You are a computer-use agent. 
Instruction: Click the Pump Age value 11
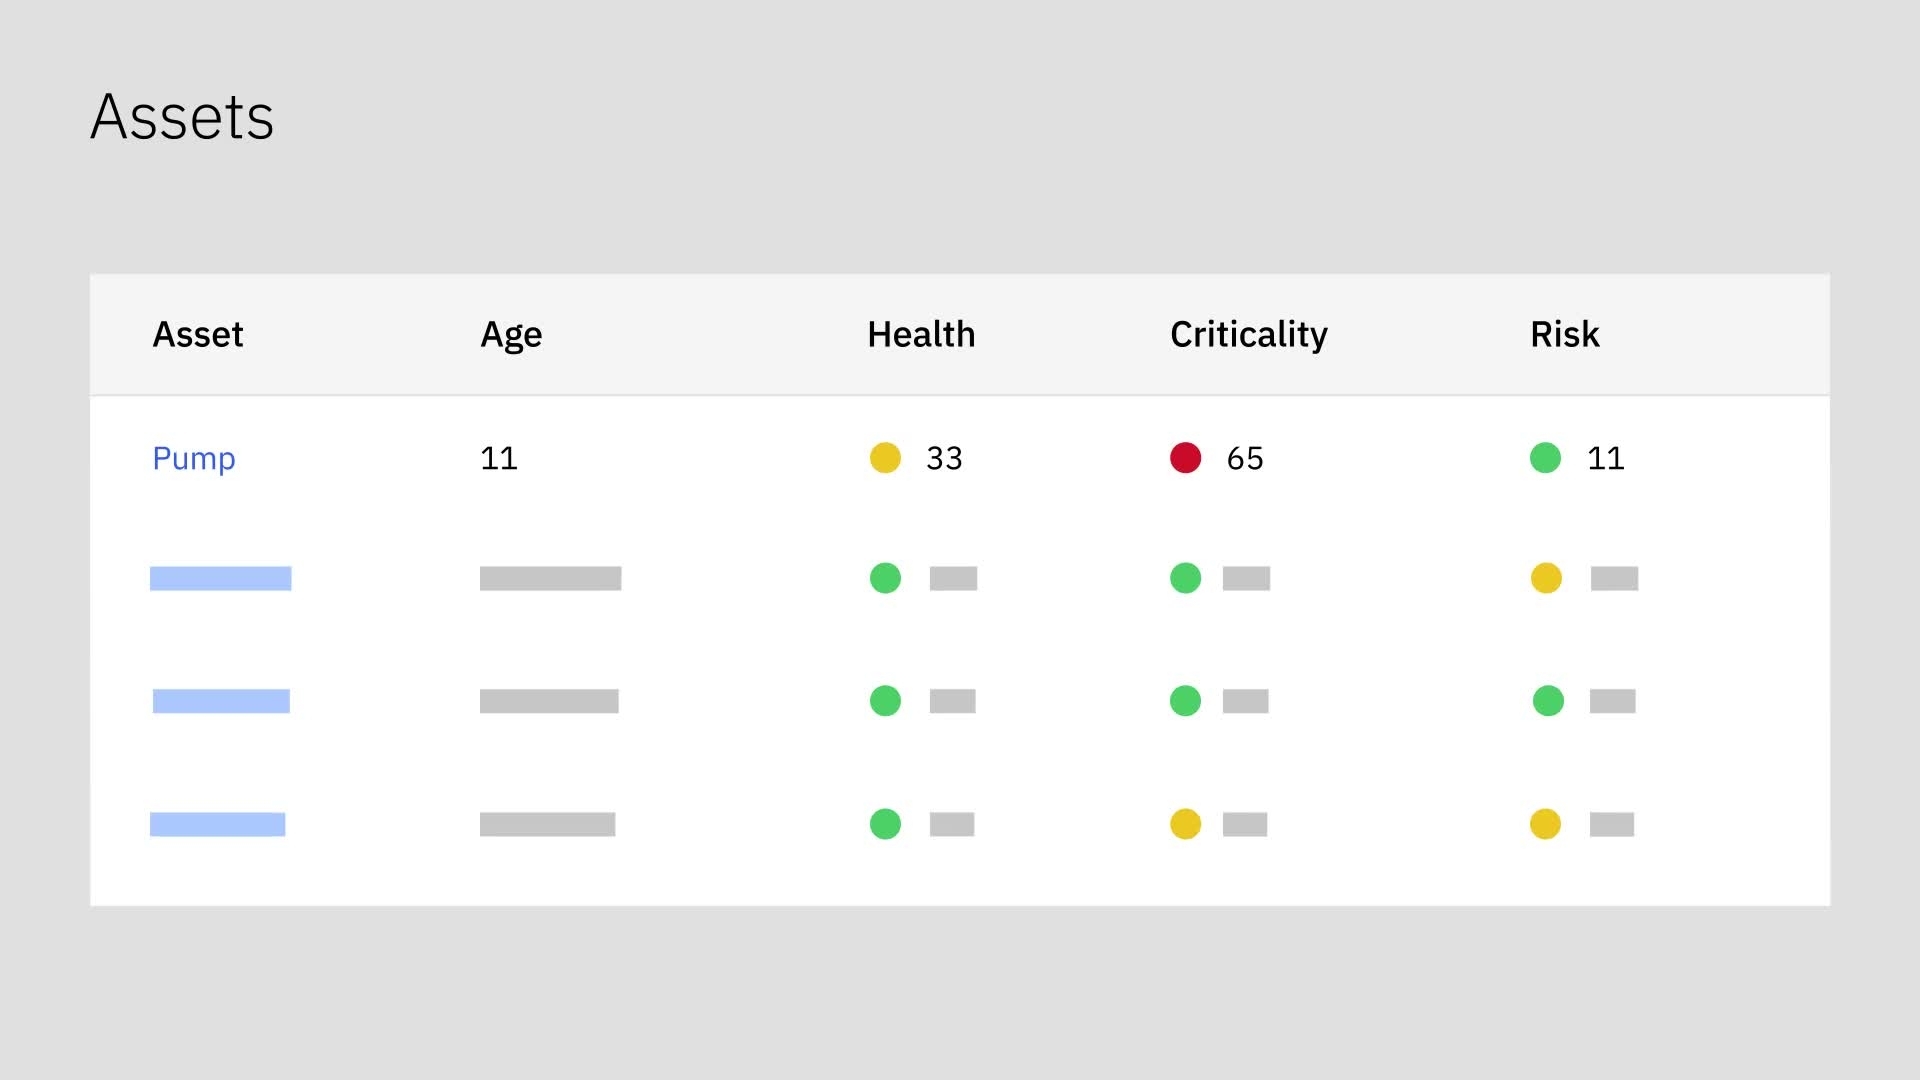pos(499,458)
